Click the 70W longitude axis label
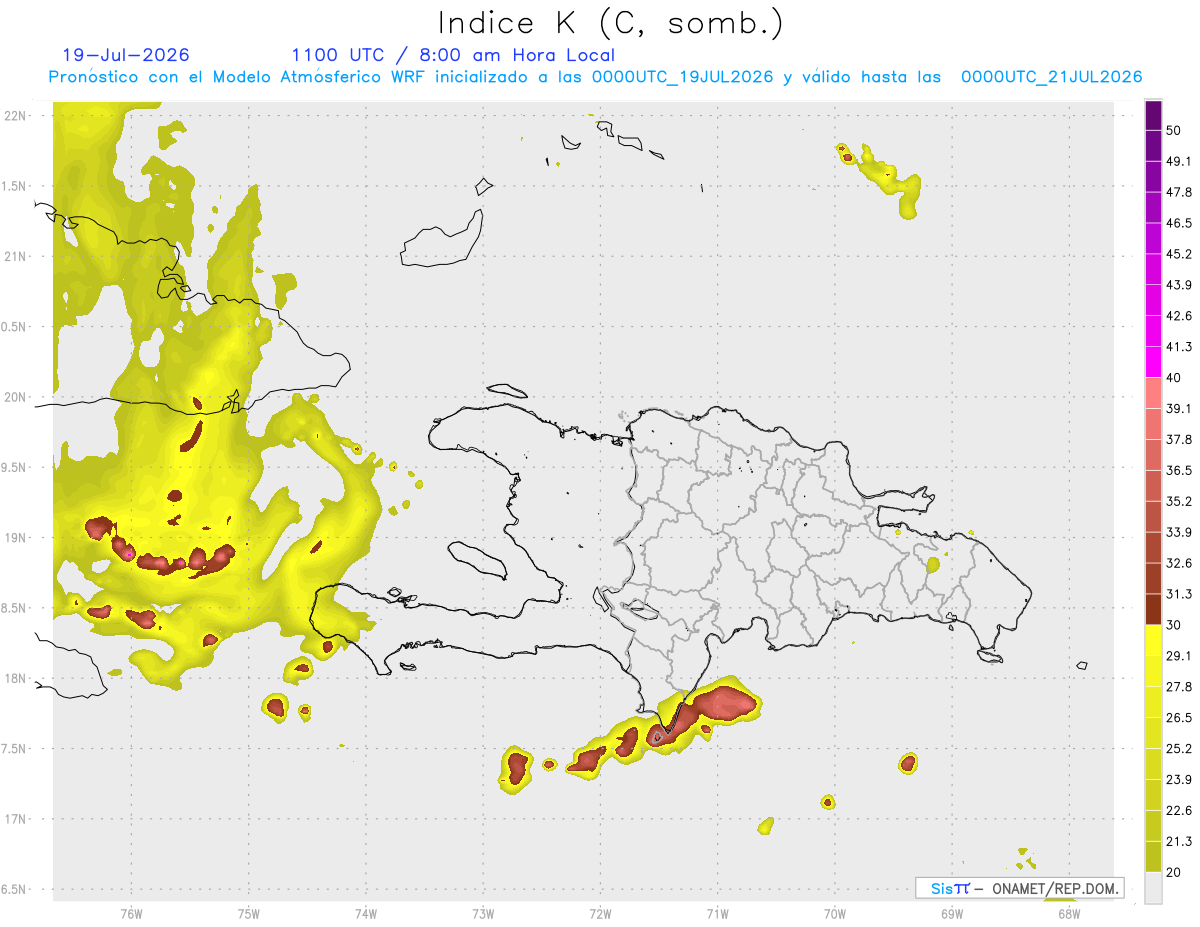Screen dimensions: 1200x927 coord(835,914)
